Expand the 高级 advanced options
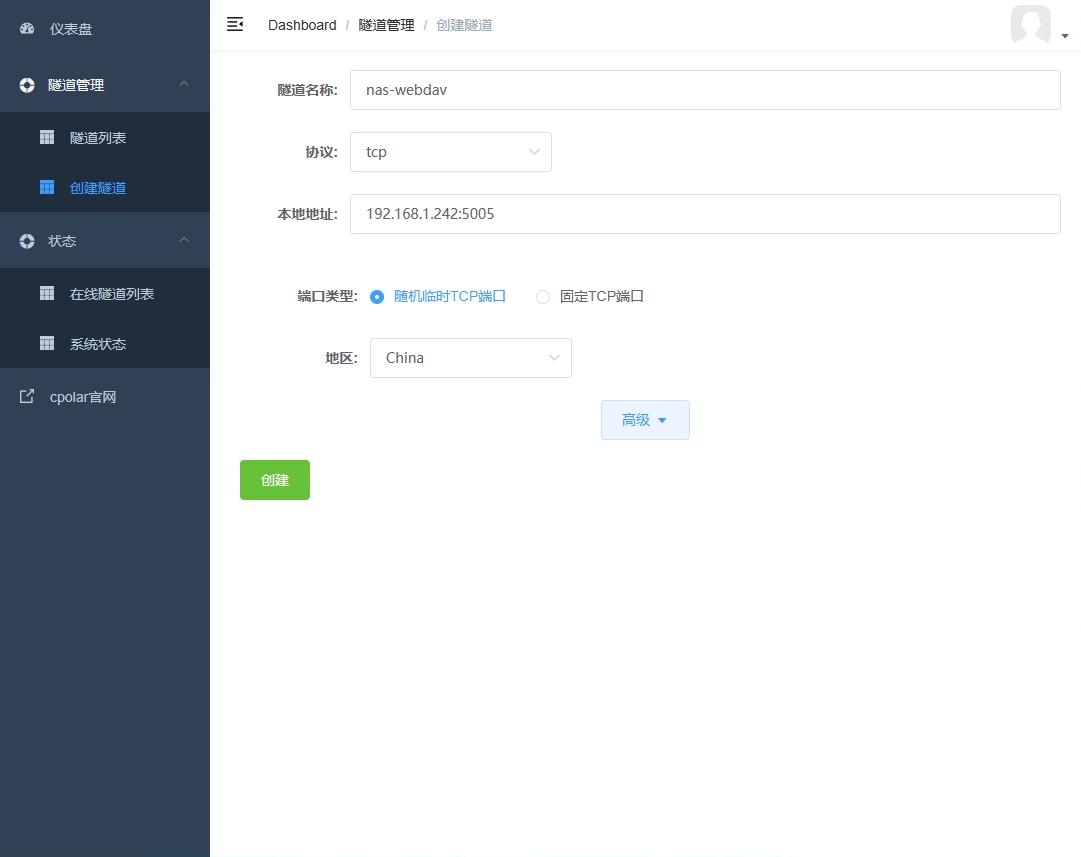Screen dimensions: 1081x857 click(x=645, y=420)
